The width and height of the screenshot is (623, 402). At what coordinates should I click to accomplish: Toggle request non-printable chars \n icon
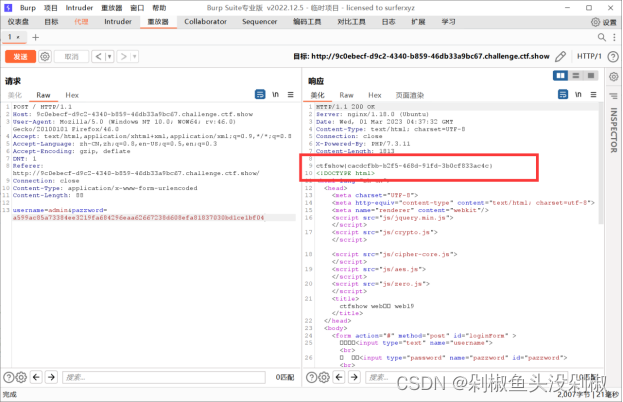tap(275, 95)
